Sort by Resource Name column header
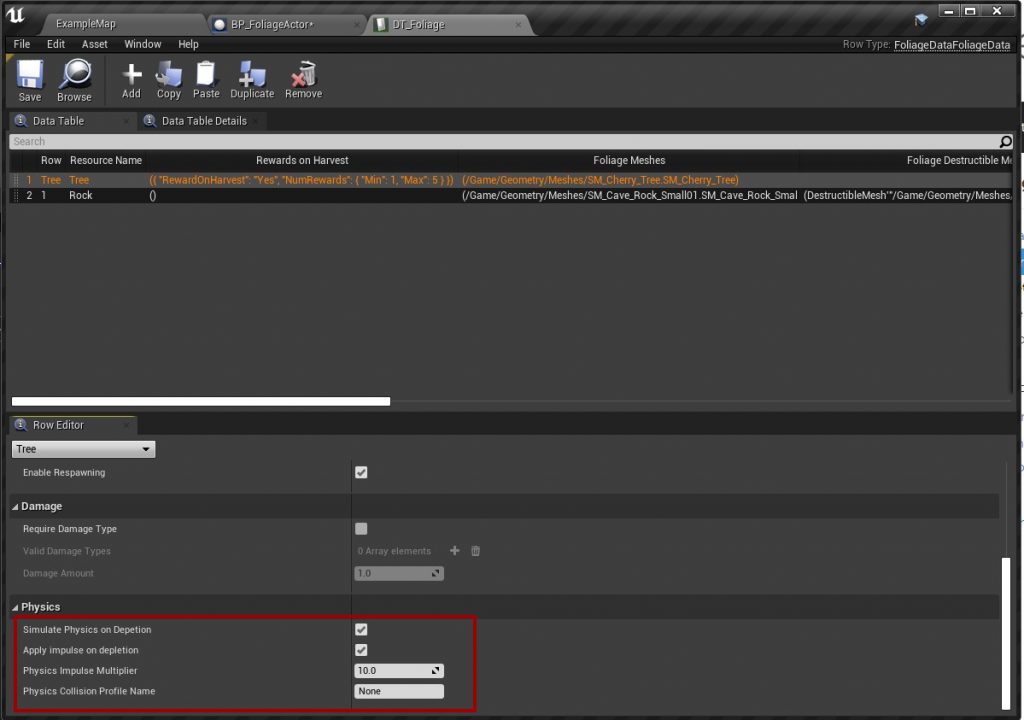 [x=106, y=160]
